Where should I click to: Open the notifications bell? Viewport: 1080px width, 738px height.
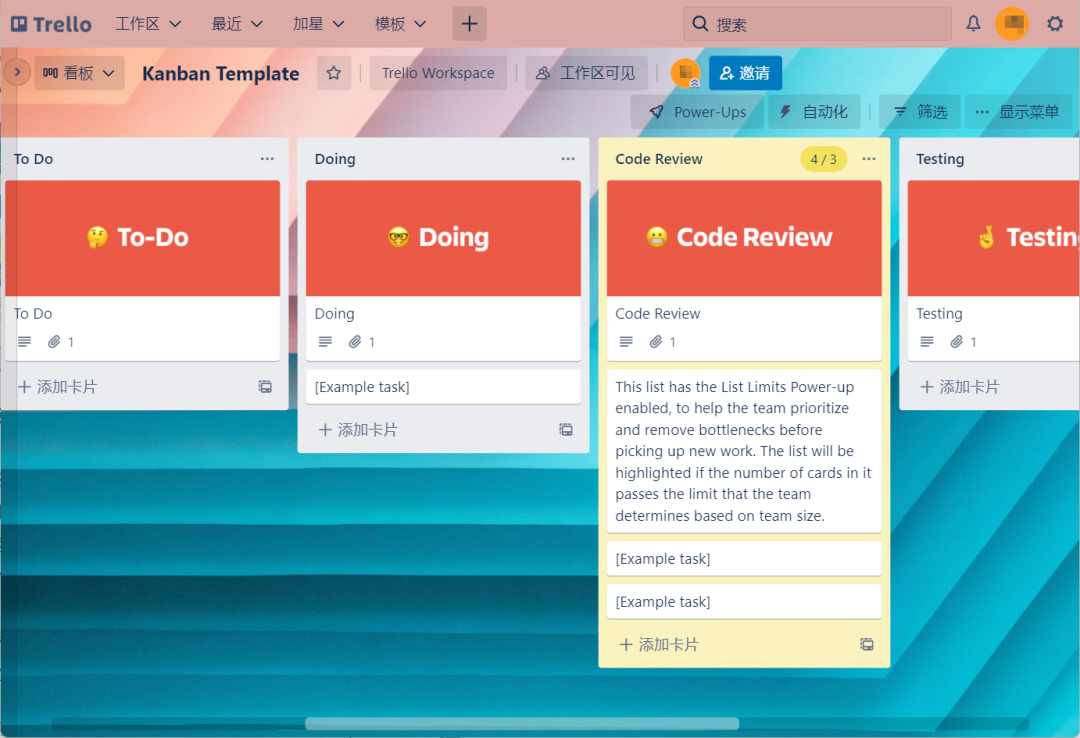pos(973,24)
